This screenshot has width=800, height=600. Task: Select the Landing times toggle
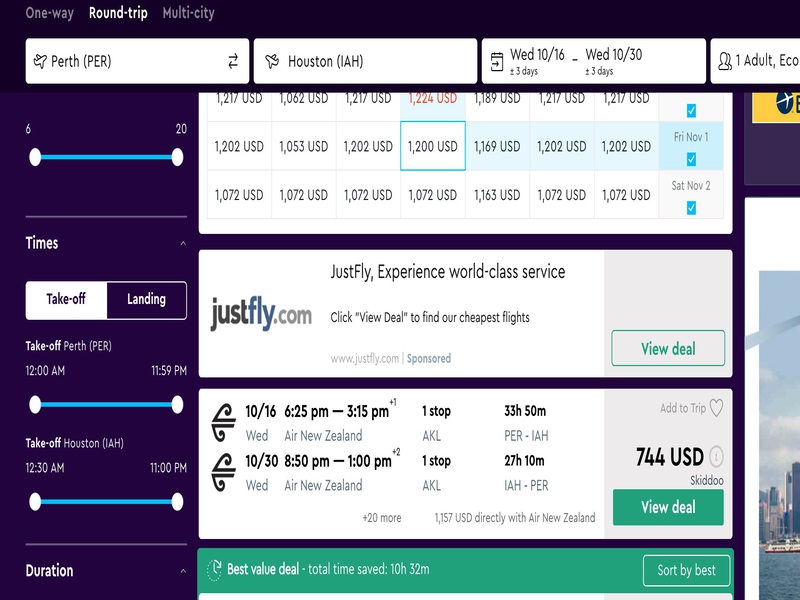tap(147, 300)
